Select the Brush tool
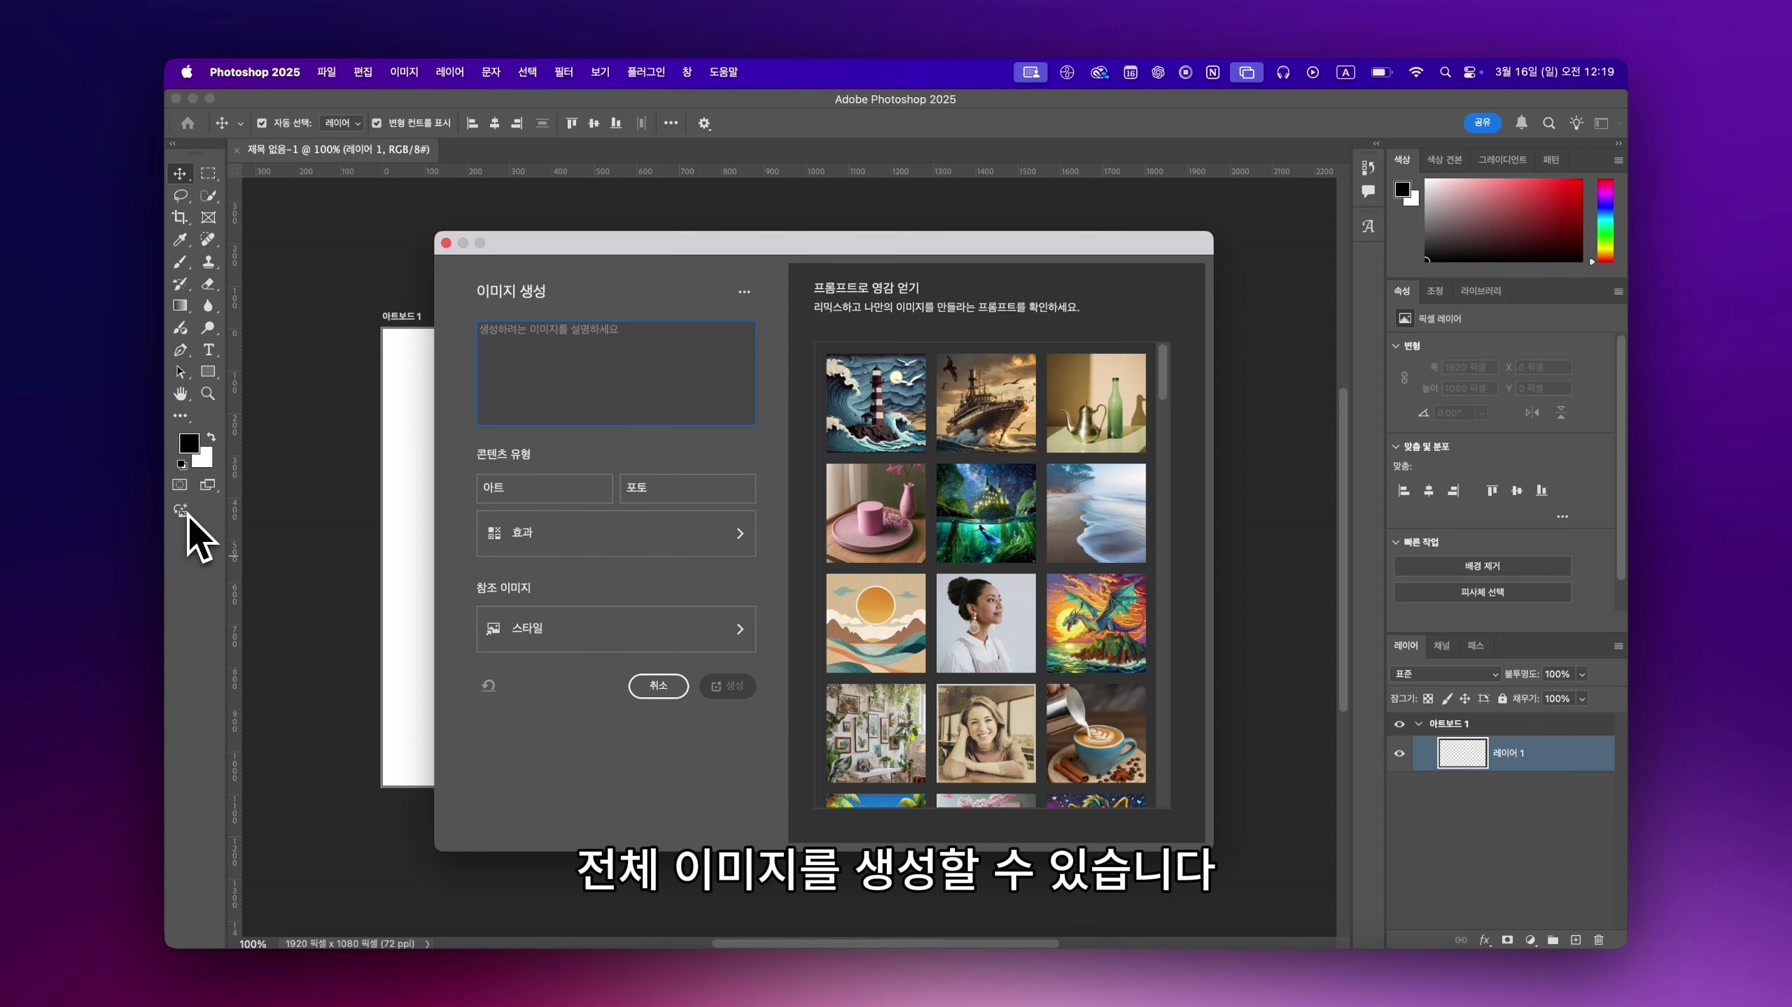The height and width of the screenshot is (1007, 1792). tap(180, 262)
